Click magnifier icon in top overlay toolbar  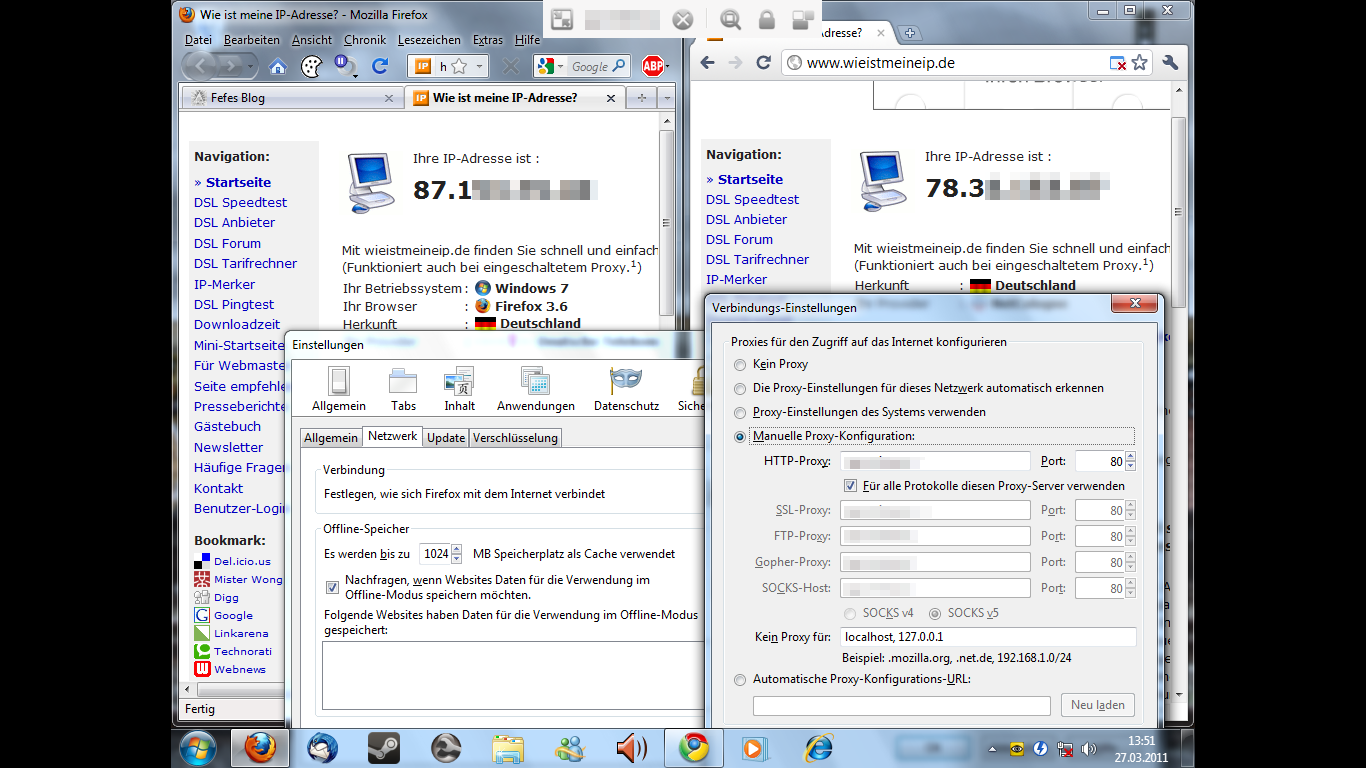tap(730, 19)
